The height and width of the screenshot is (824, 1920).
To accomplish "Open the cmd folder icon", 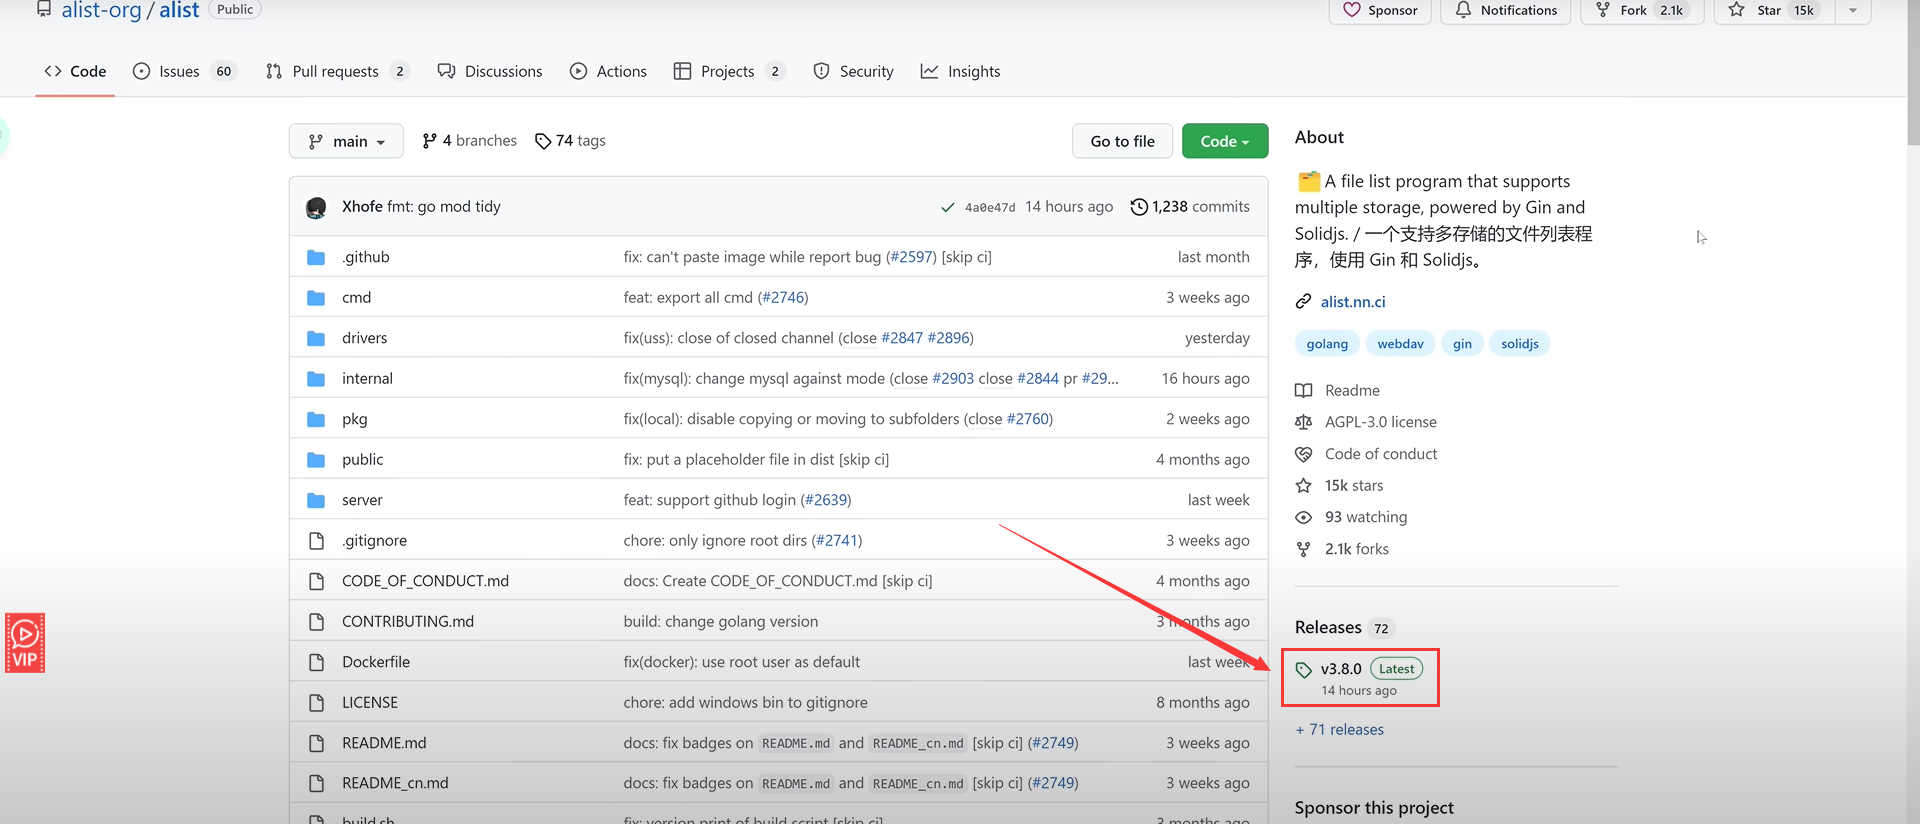I will (x=316, y=298).
